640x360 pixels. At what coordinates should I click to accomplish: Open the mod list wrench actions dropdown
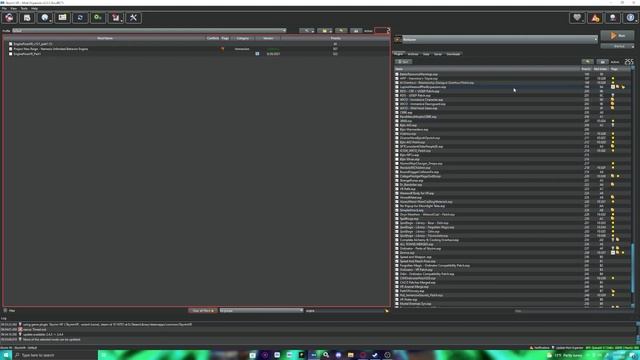(x=307, y=31)
